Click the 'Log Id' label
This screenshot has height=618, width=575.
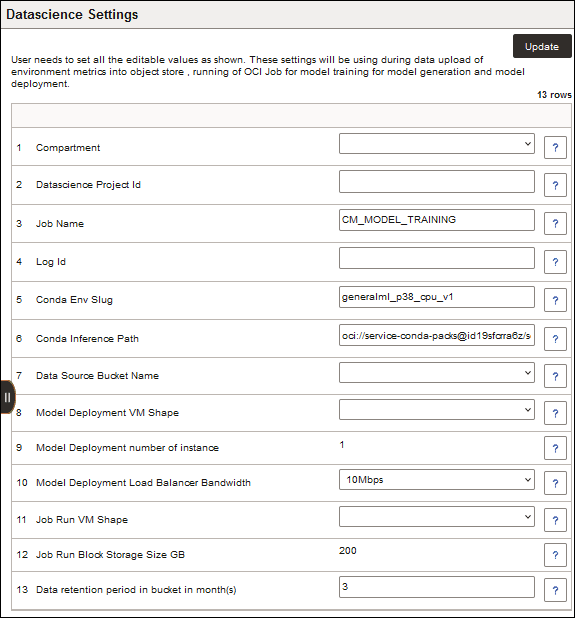tap(51, 262)
